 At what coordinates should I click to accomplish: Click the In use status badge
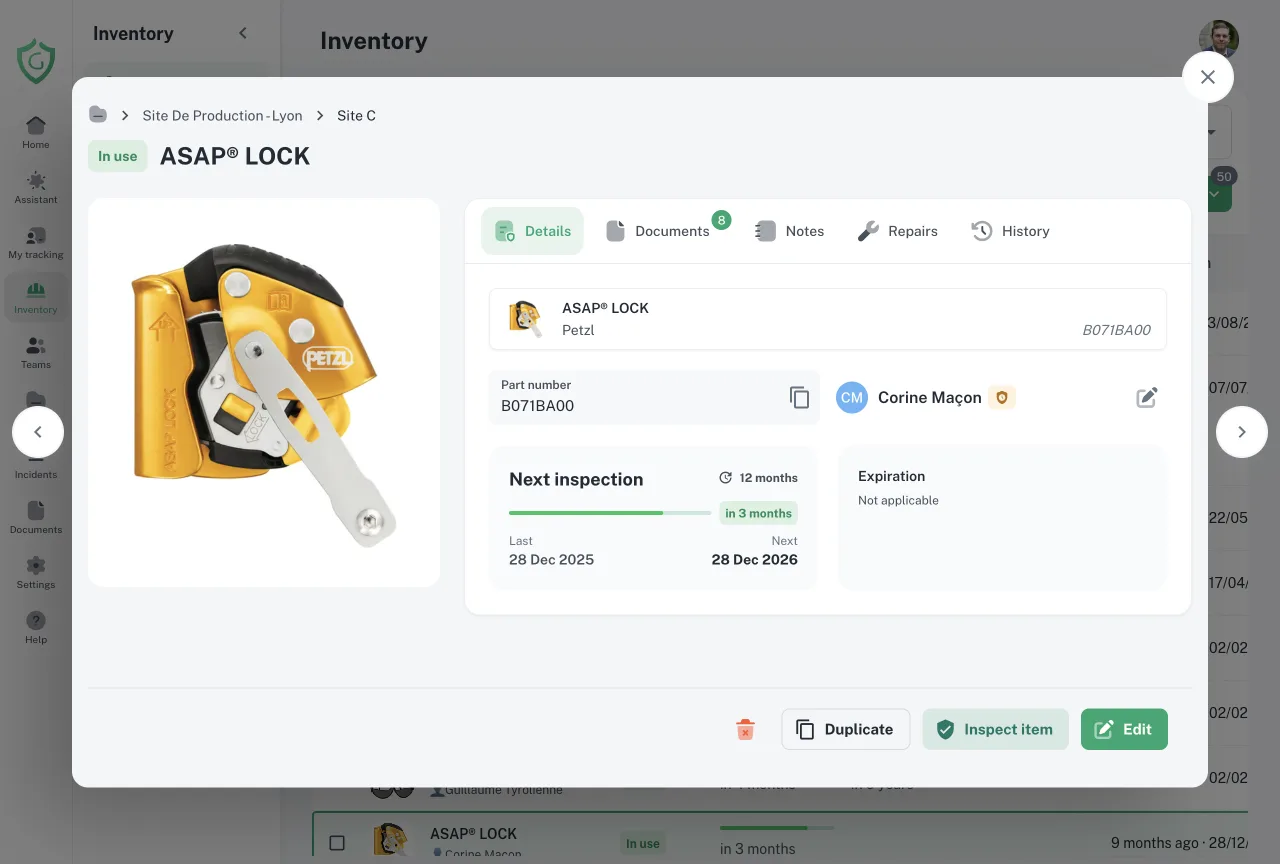pyautogui.click(x=118, y=156)
